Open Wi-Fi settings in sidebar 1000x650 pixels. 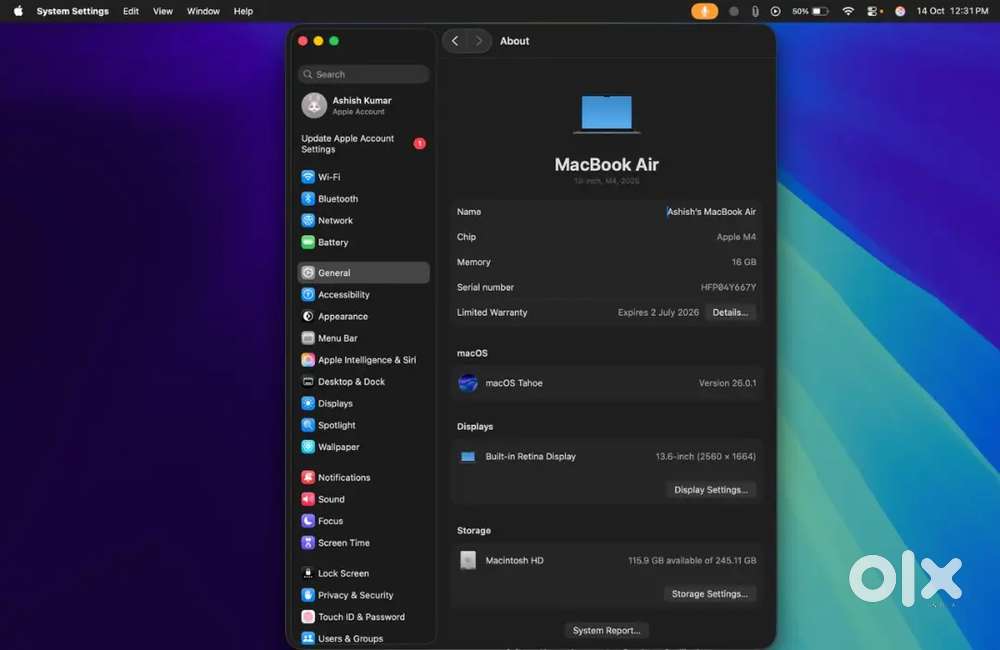tap(329, 177)
